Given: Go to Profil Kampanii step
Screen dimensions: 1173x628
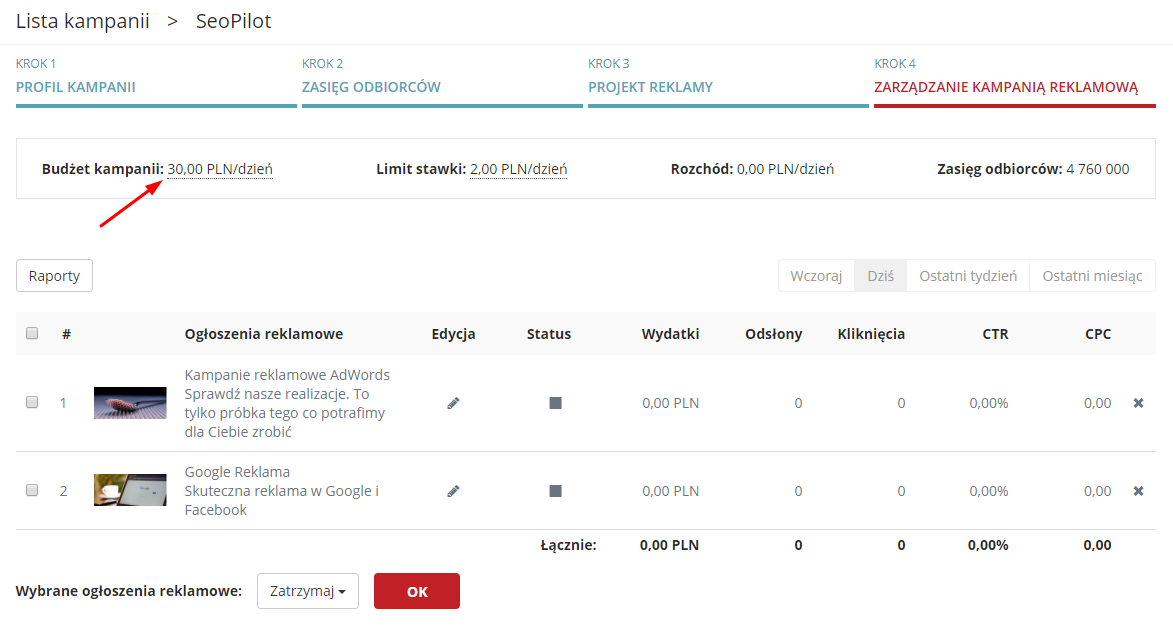Looking at the screenshot, I should (x=76, y=87).
